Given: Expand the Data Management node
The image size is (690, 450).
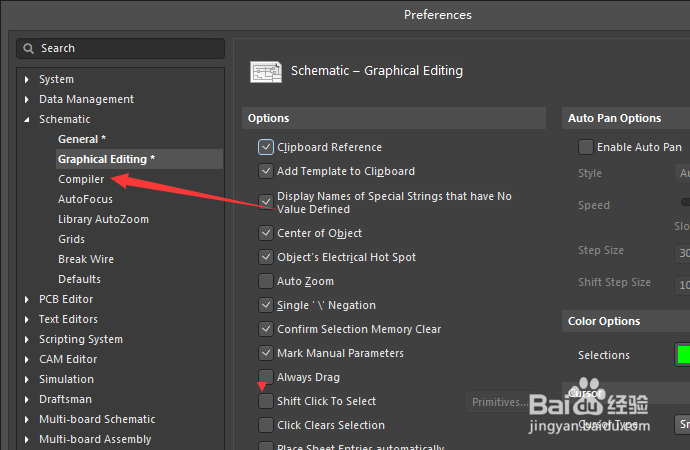Looking at the screenshot, I should click(28, 99).
